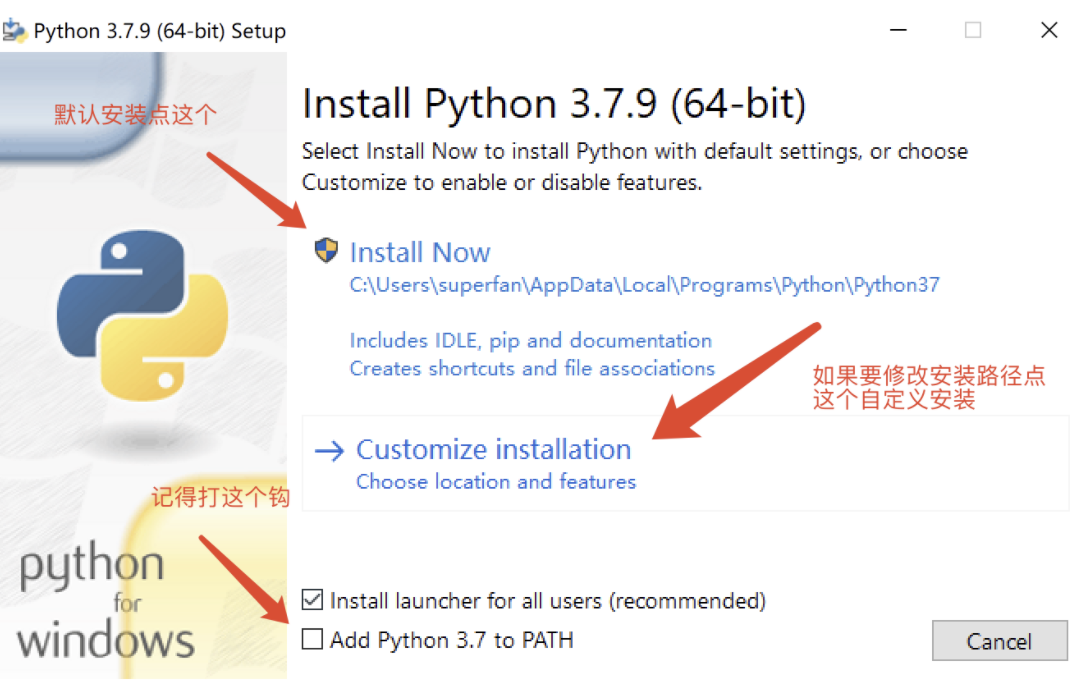The height and width of the screenshot is (680, 1089).
Task: Click the "Choose location and features" subtitle
Action: (x=496, y=482)
